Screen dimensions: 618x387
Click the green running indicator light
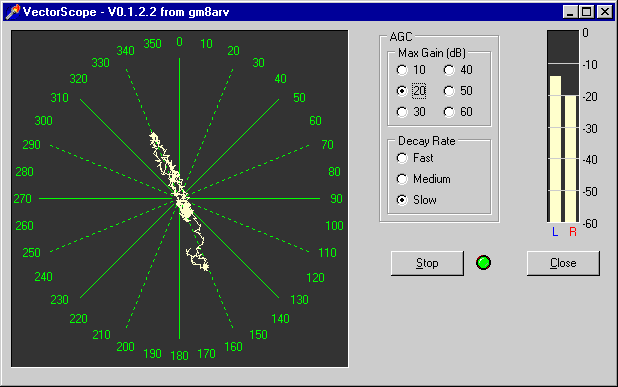(x=483, y=262)
